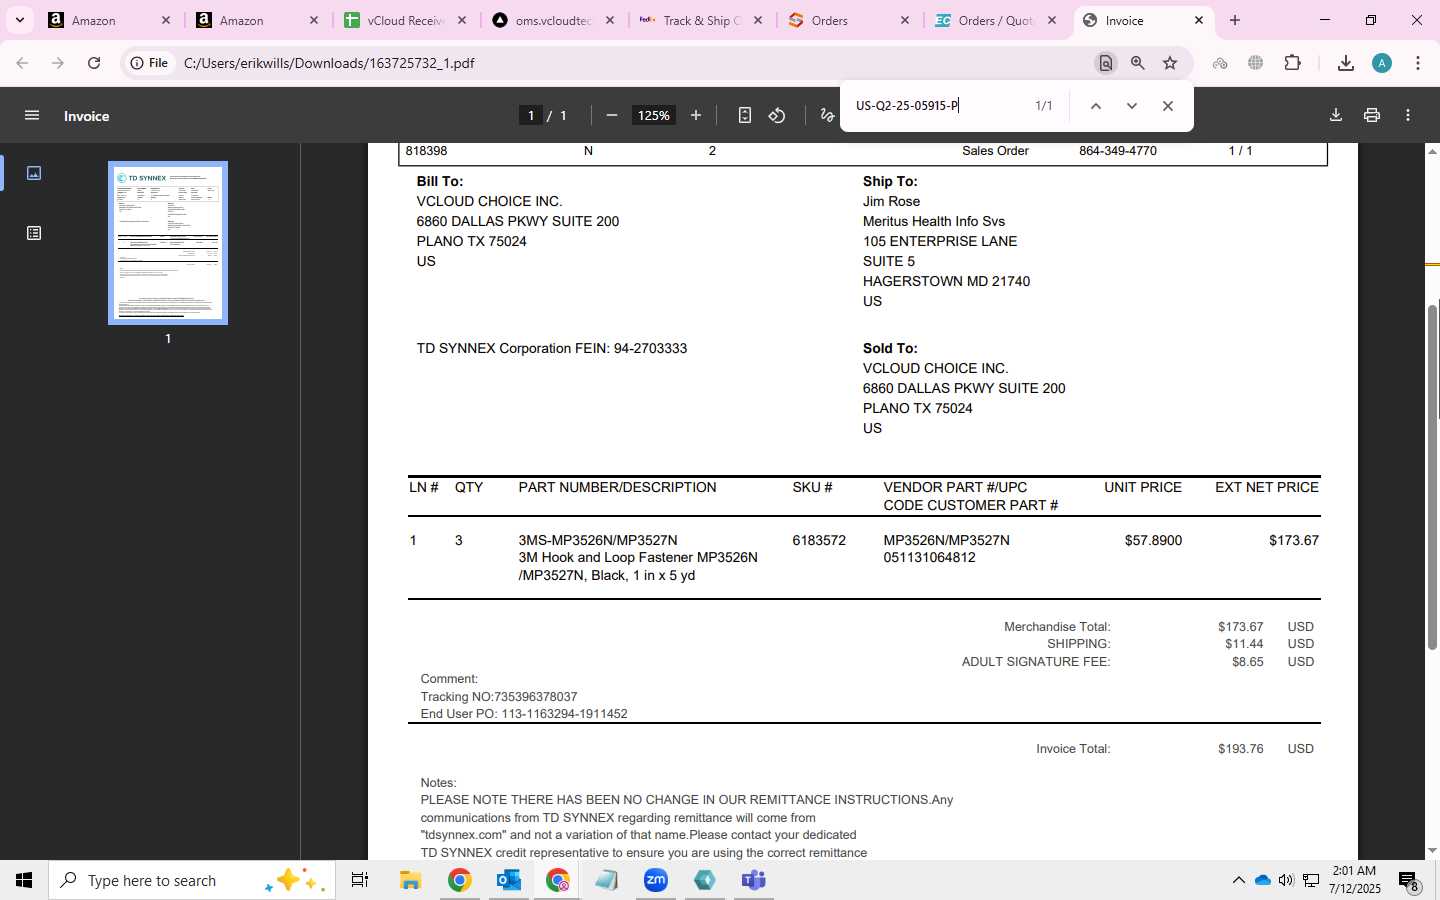The height and width of the screenshot is (900, 1440).
Task: Open the Extensions puzzle icon
Action: [1292, 63]
